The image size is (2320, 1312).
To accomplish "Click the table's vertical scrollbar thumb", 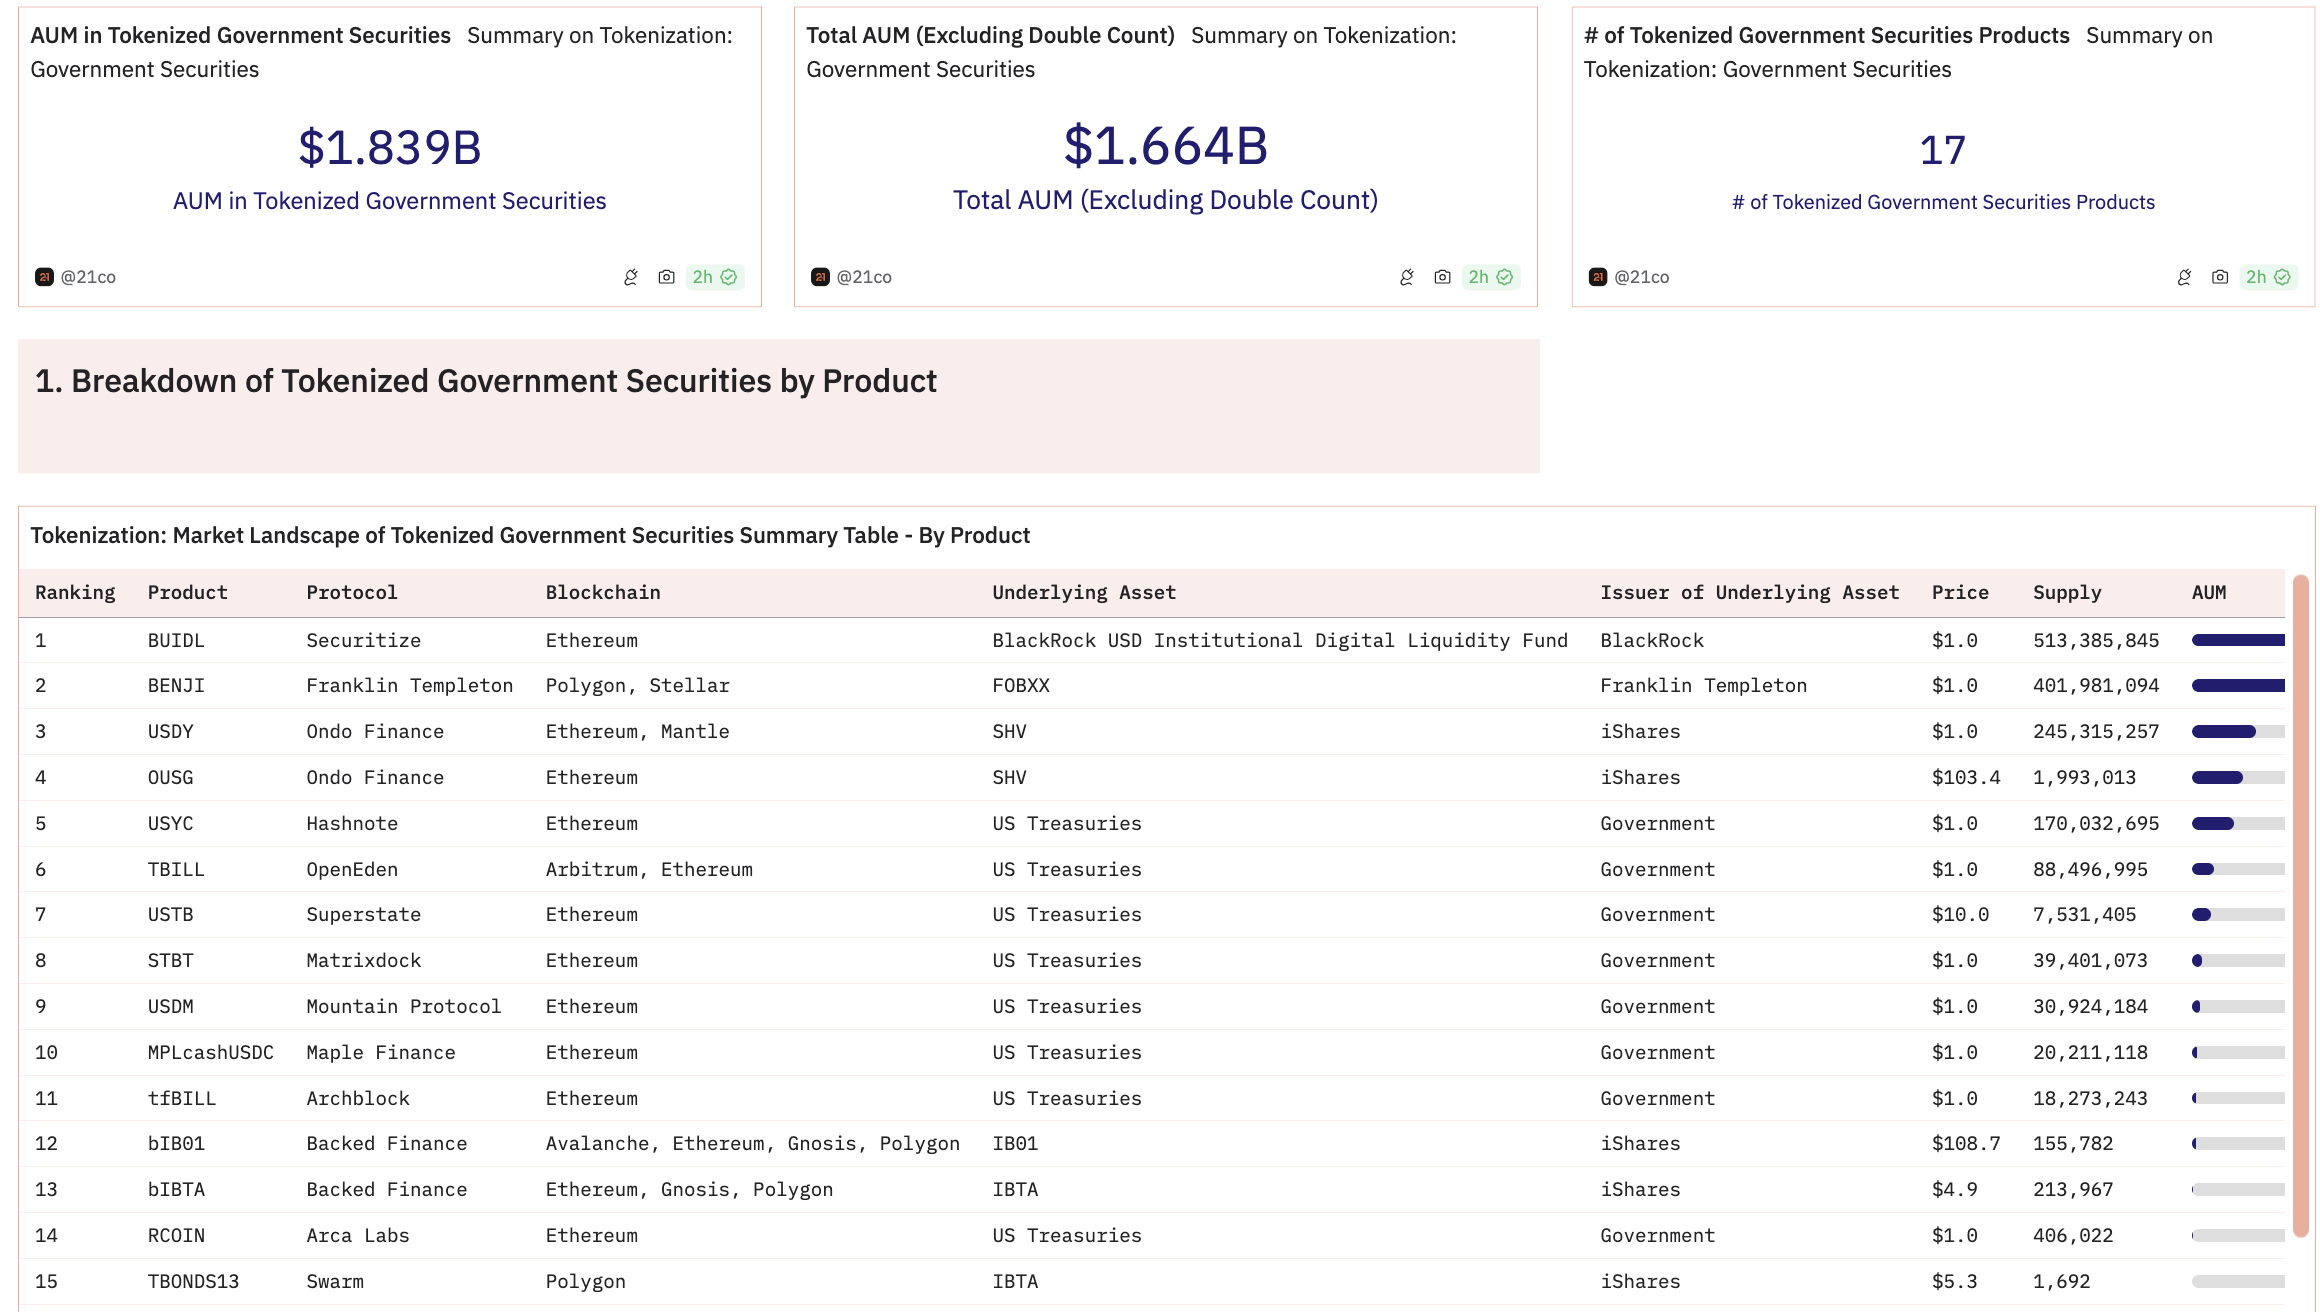I will 2300,905.
